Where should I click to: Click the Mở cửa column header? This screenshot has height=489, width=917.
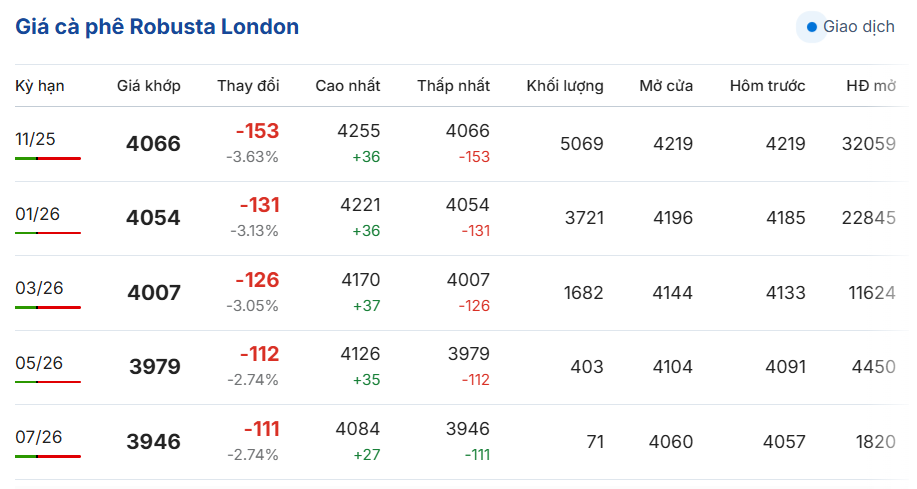pyautogui.click(x=666, y=86)
